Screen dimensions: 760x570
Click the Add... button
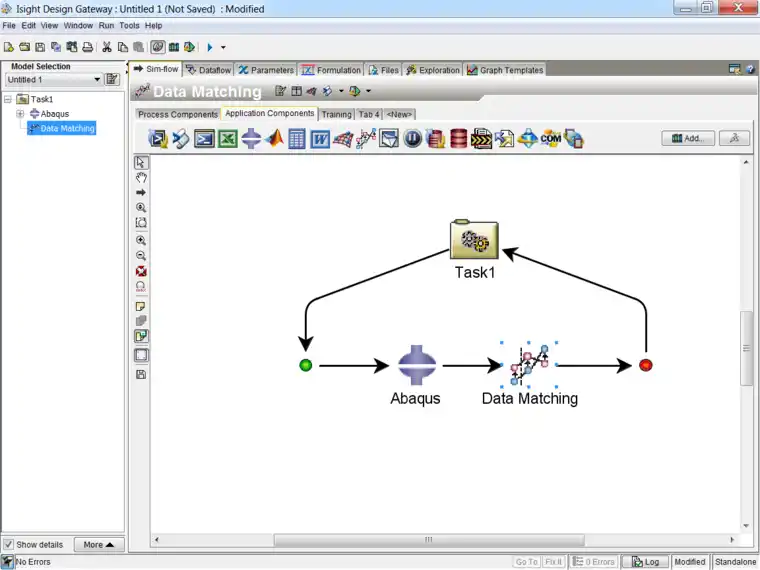coord(688,138)
